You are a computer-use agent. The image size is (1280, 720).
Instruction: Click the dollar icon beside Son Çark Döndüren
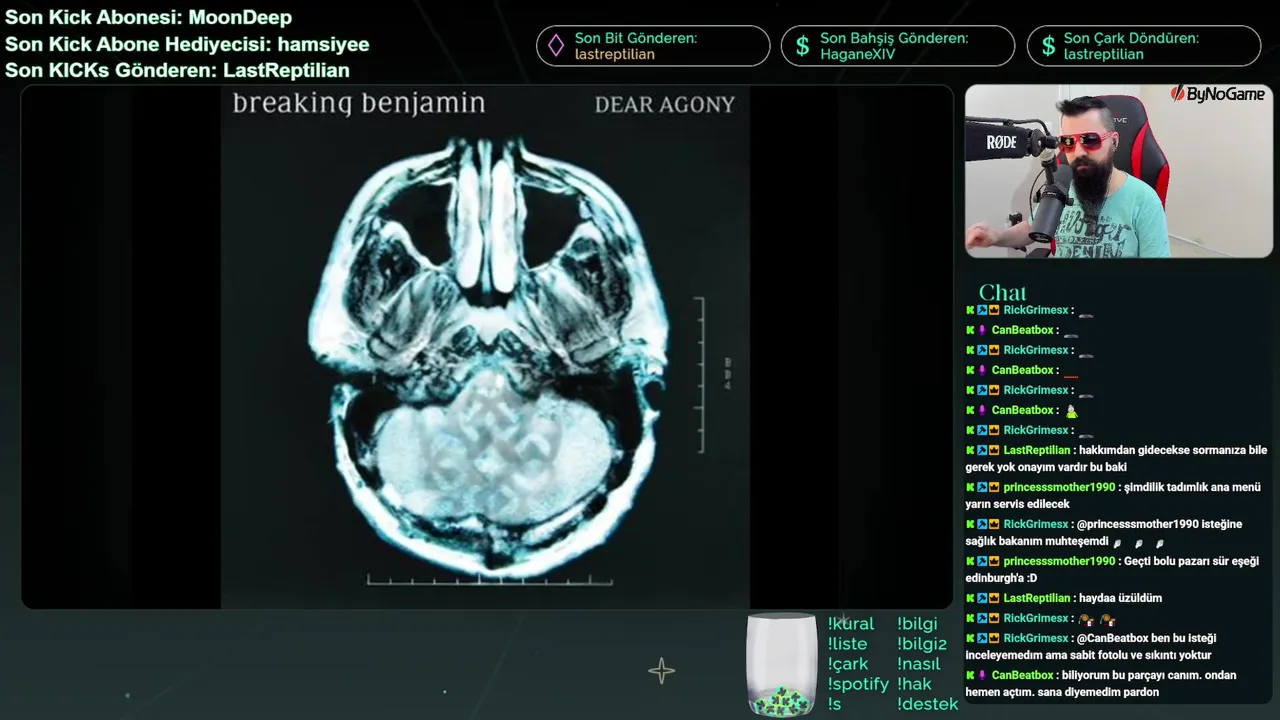point(1048,46)
